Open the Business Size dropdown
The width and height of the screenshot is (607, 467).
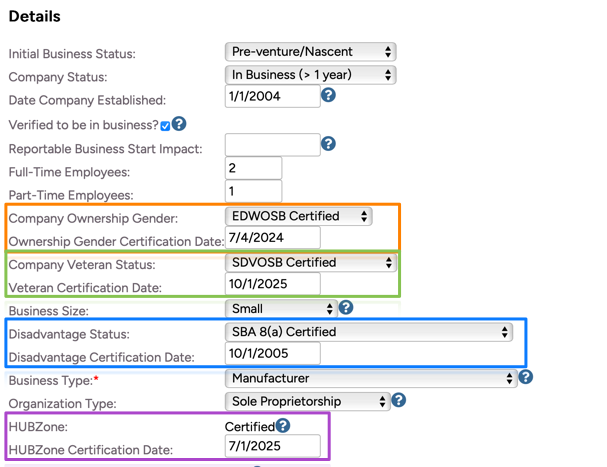pyautogui.click(x=280, y=309)
